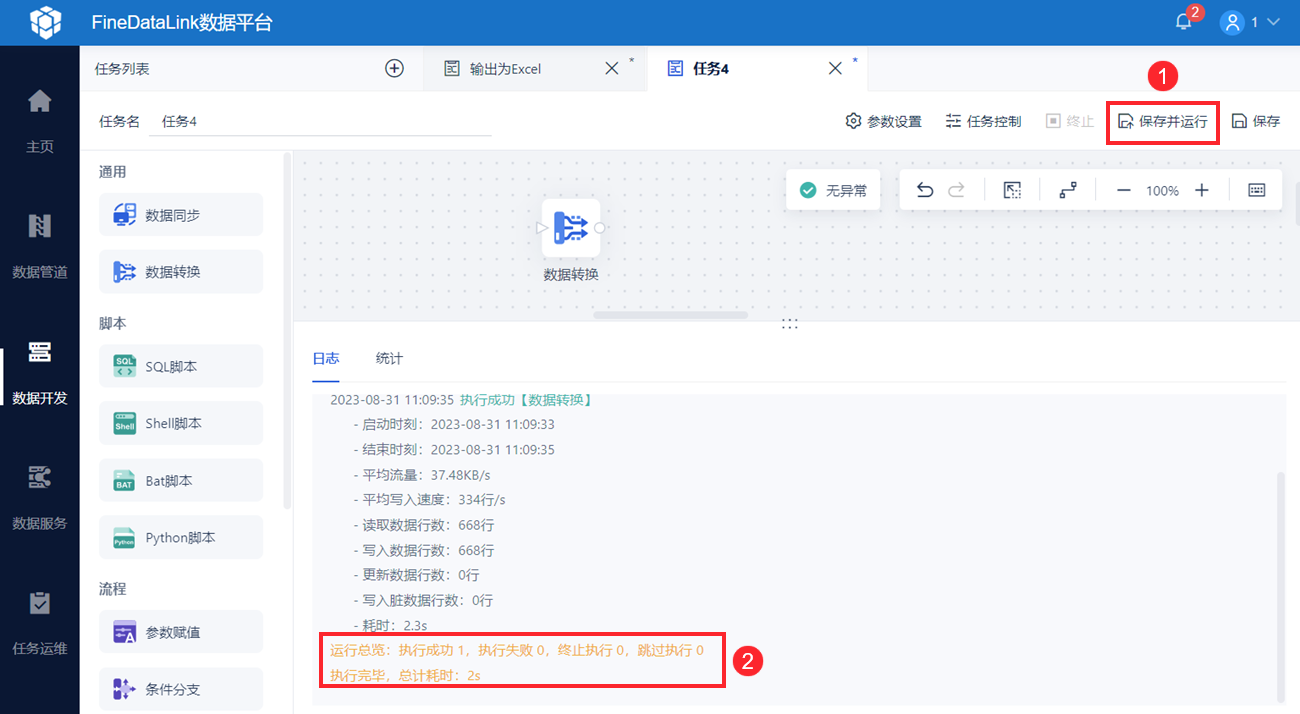The height and width of the screenshot is (714, 1300).
Task: Click the 任务列表 tab header
Action: click(122, 69)
